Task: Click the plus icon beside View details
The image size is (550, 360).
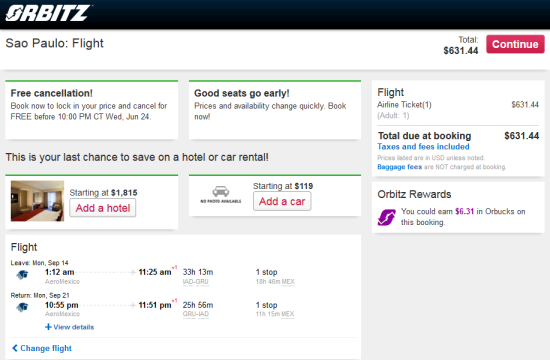Action: [x=48, y=327]
